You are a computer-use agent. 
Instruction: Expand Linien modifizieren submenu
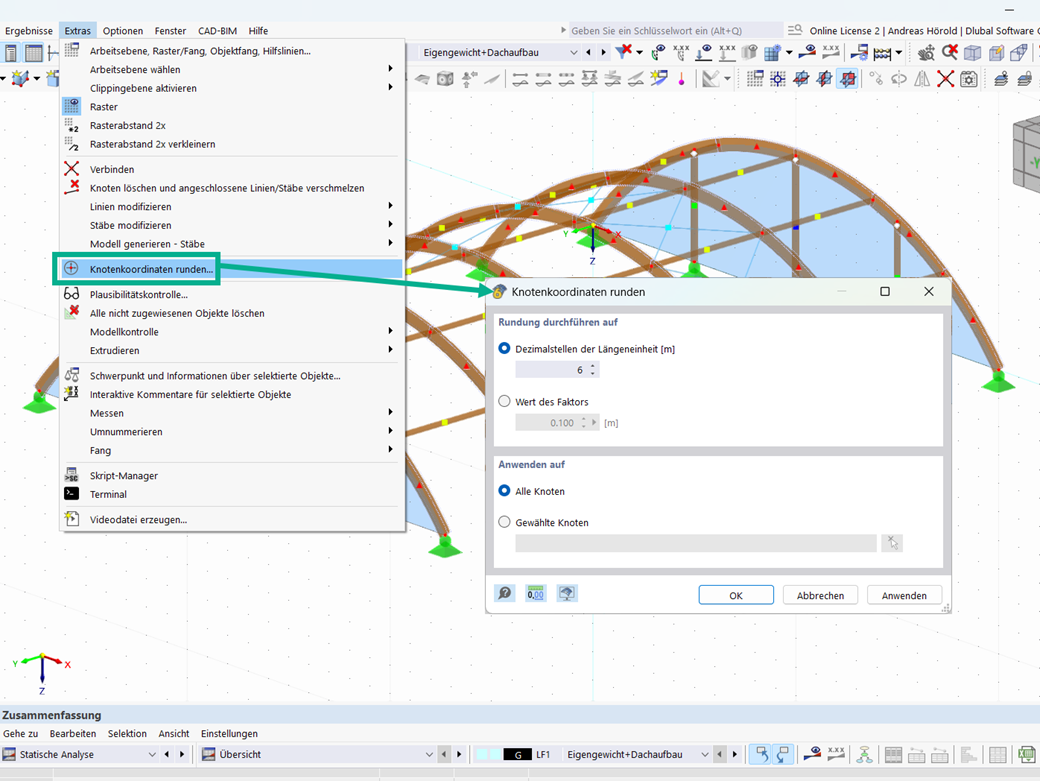[x=232, y=206]
